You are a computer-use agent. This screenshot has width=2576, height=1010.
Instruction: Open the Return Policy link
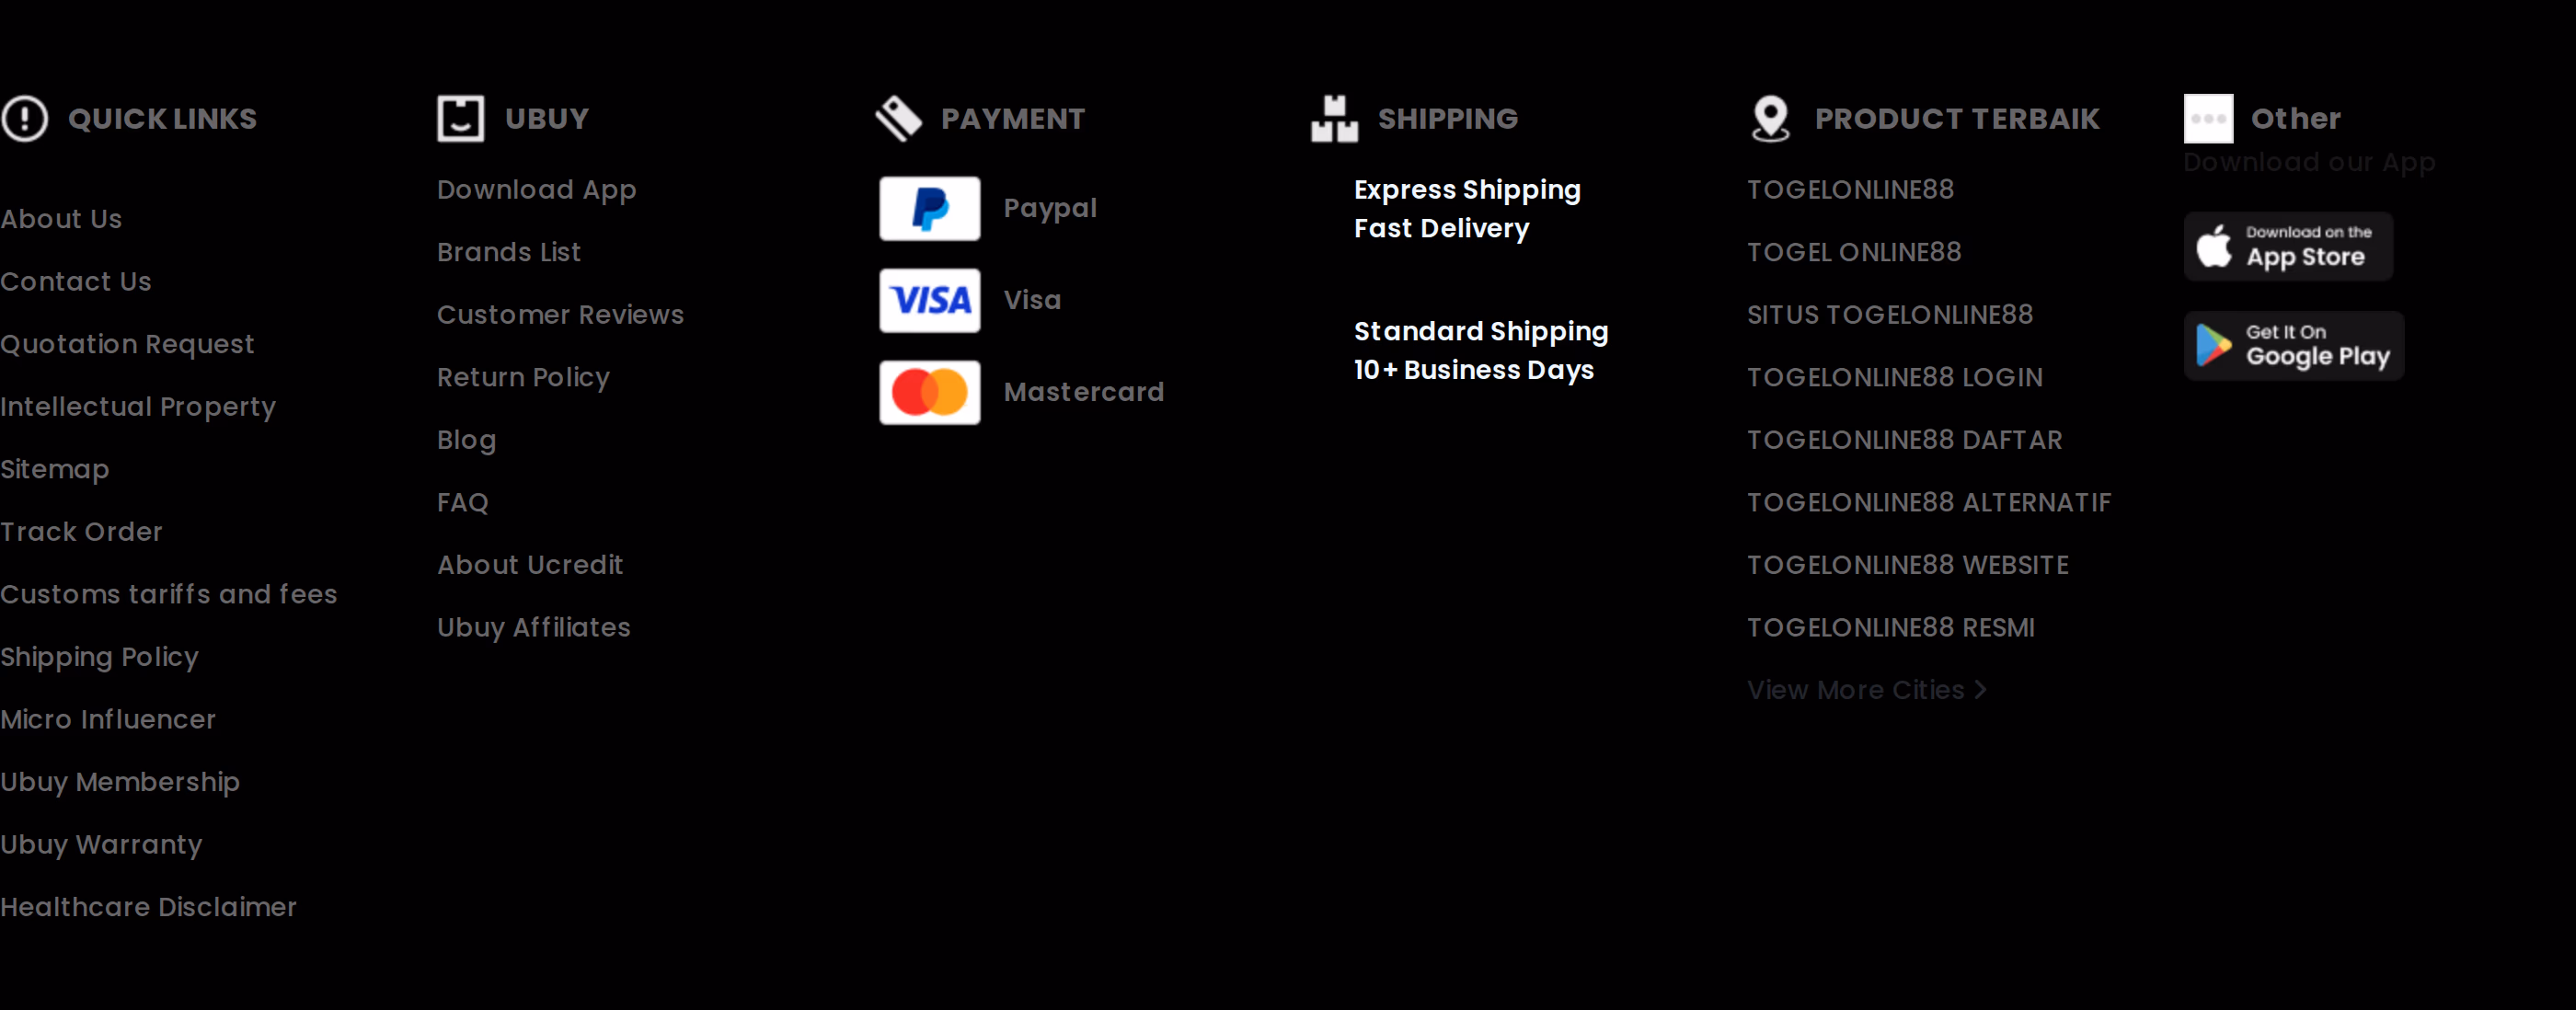[523, 378]
